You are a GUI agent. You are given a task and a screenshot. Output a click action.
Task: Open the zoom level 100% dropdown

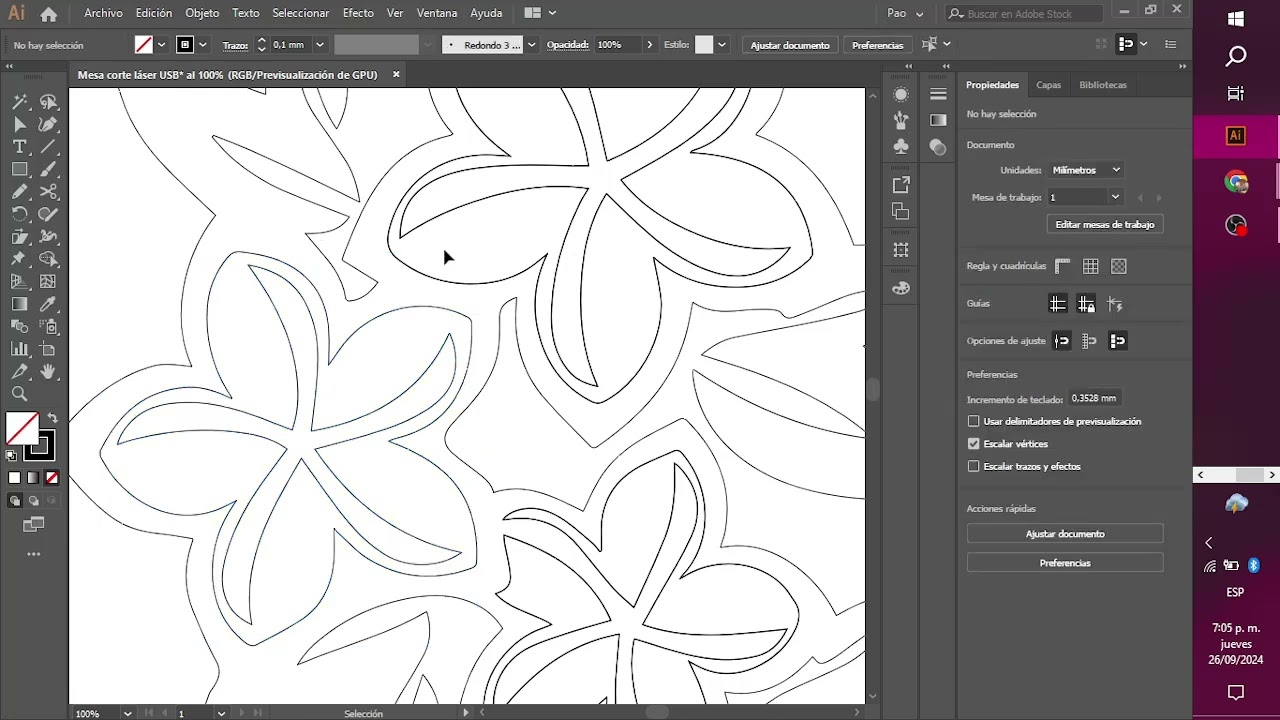pos(127,714)
